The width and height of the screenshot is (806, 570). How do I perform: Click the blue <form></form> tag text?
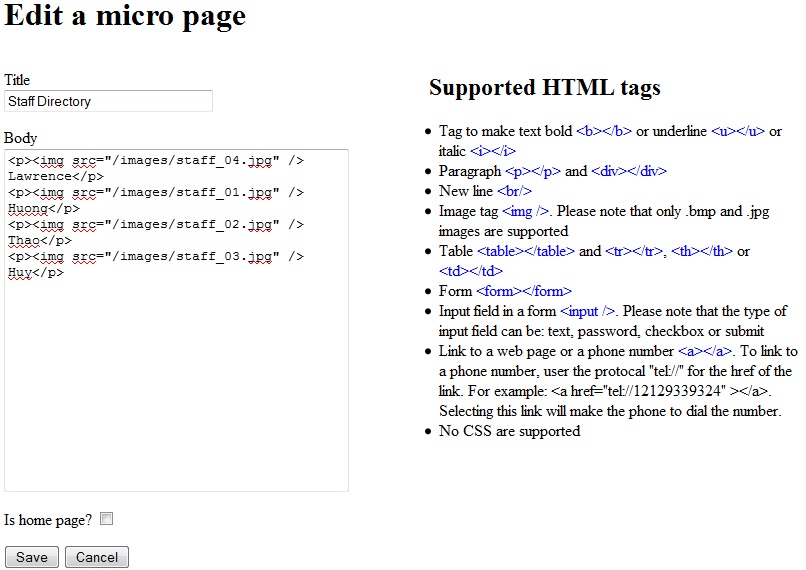point(524,291)
